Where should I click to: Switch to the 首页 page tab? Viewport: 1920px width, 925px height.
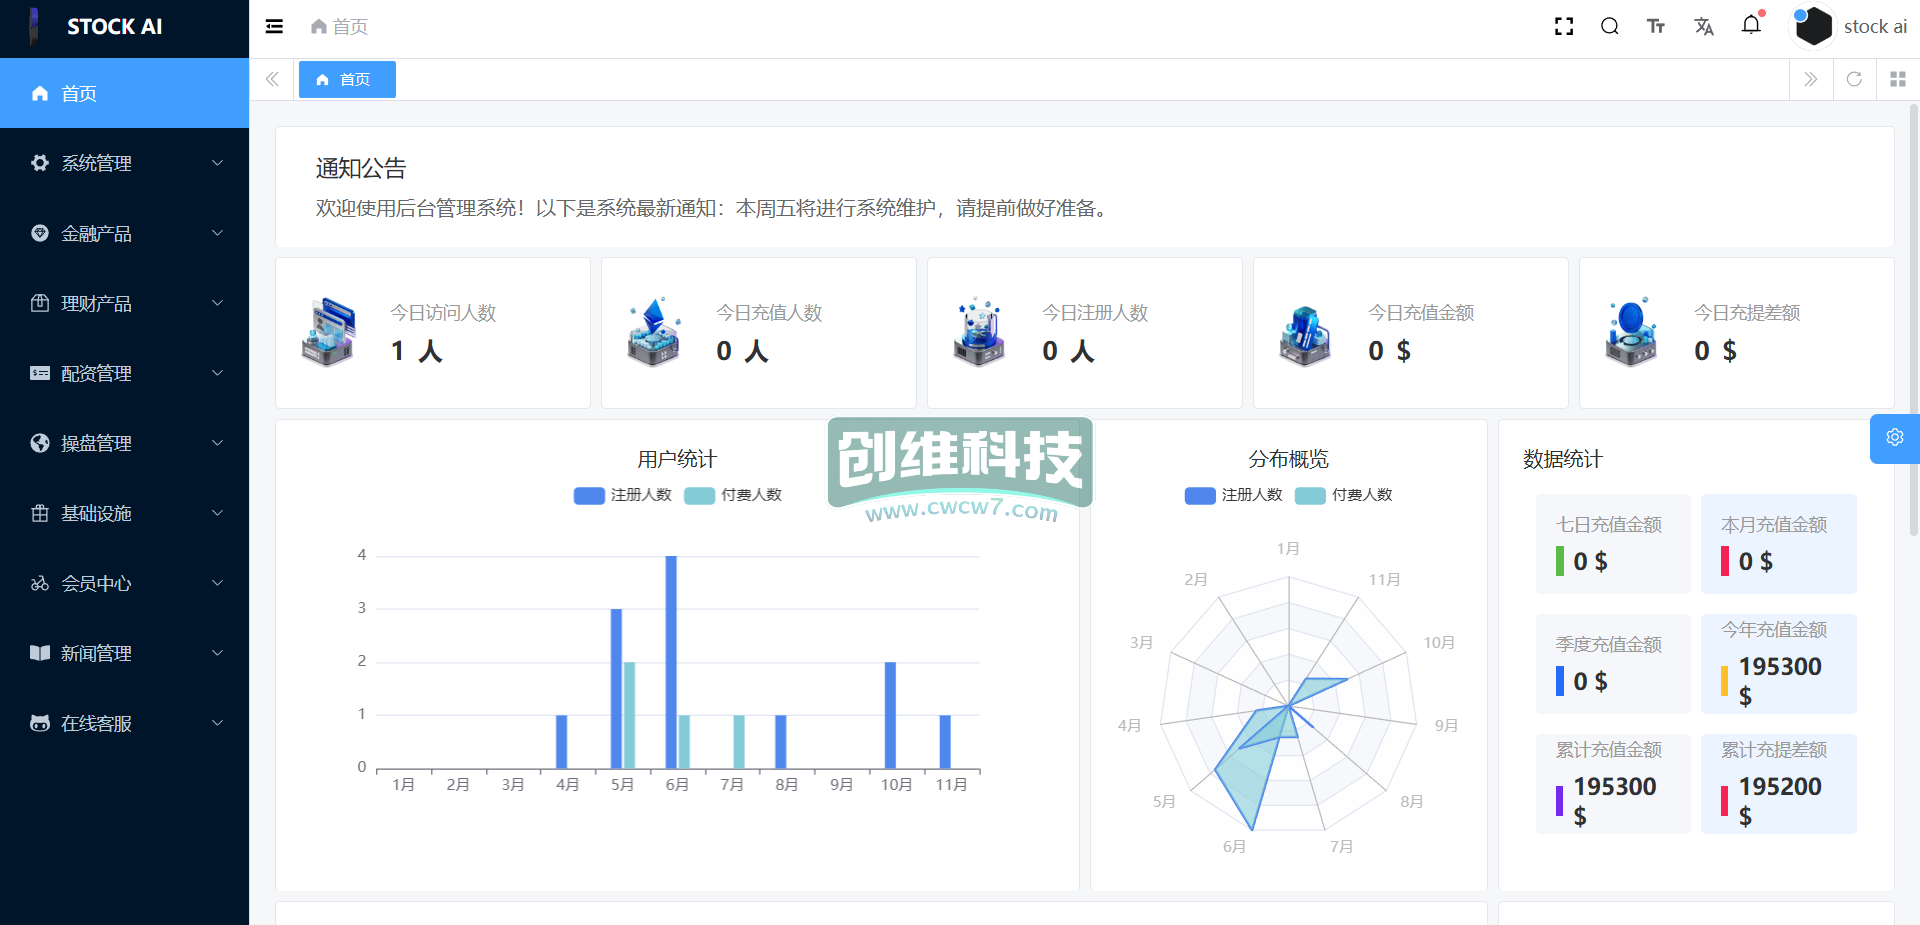pos(347,80)
